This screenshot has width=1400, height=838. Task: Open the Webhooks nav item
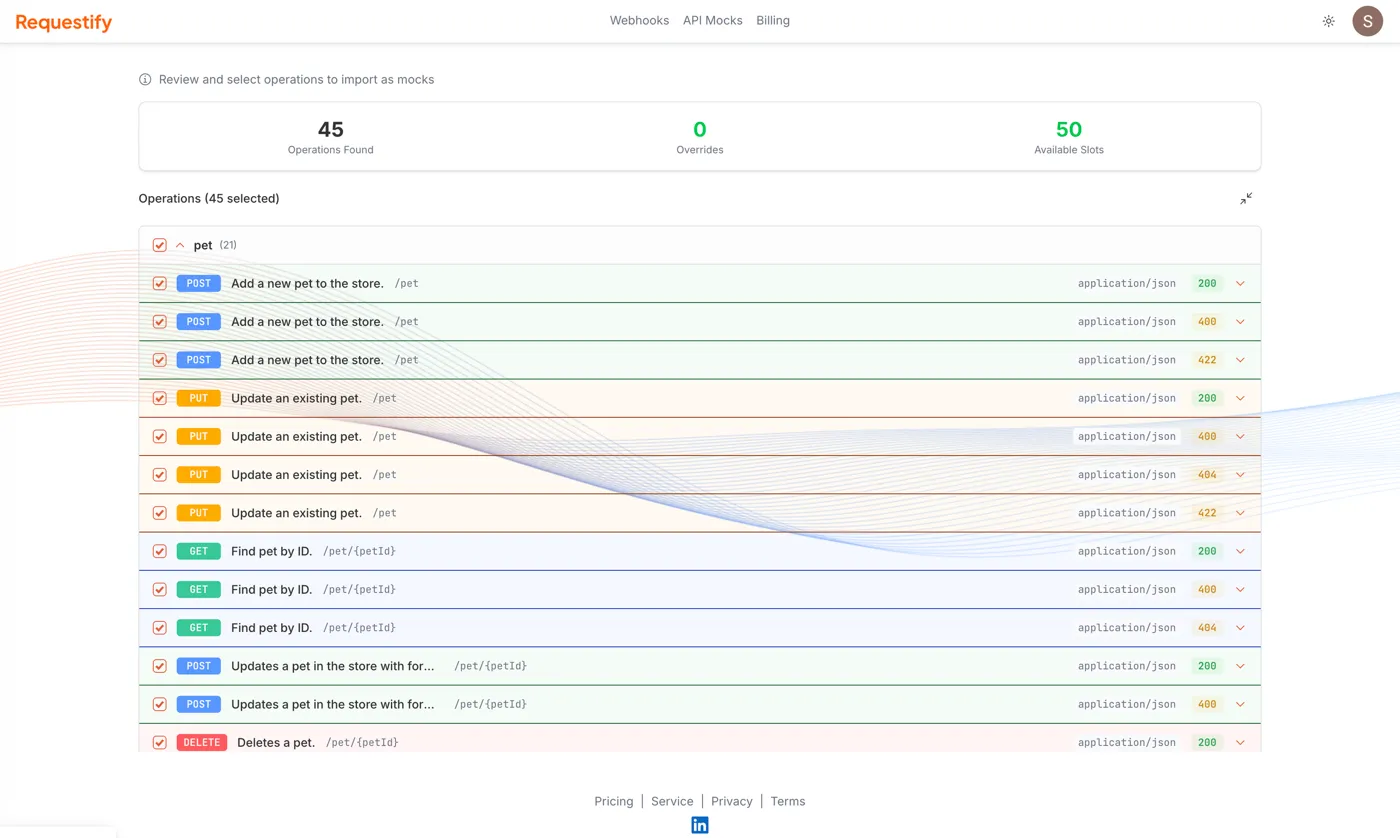[x=639, y=20]
